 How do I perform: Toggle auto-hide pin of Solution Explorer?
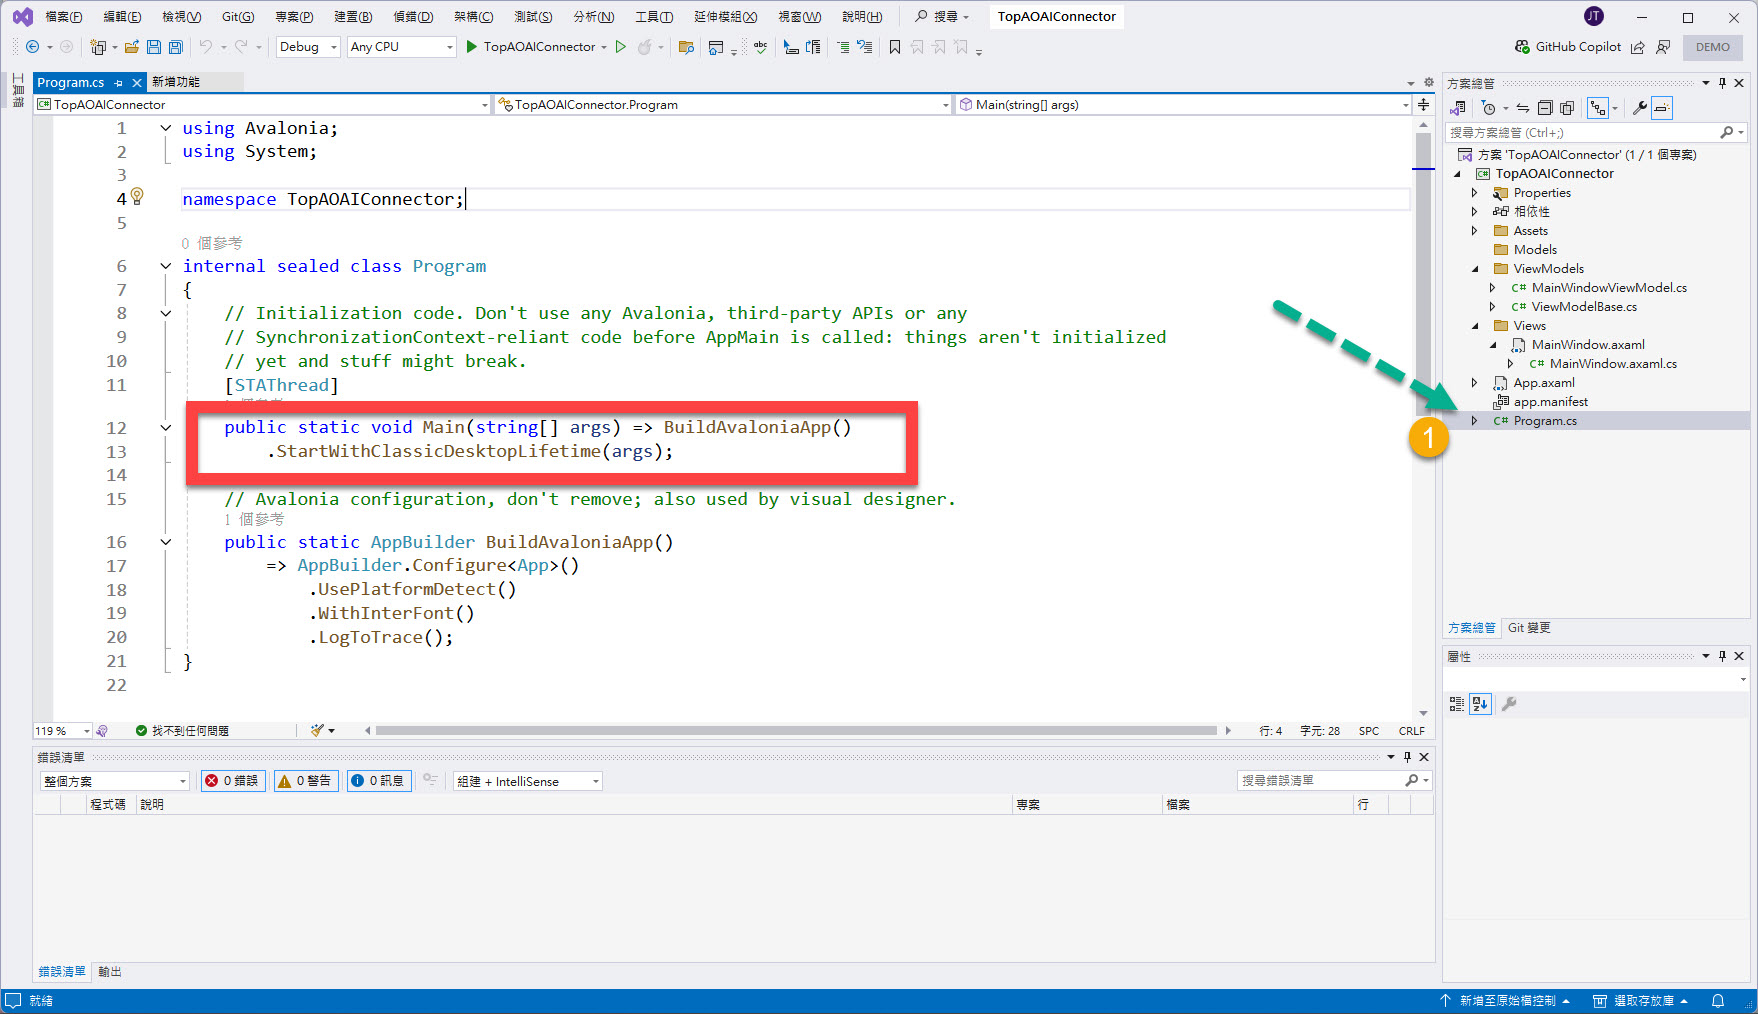point(1722,83)
